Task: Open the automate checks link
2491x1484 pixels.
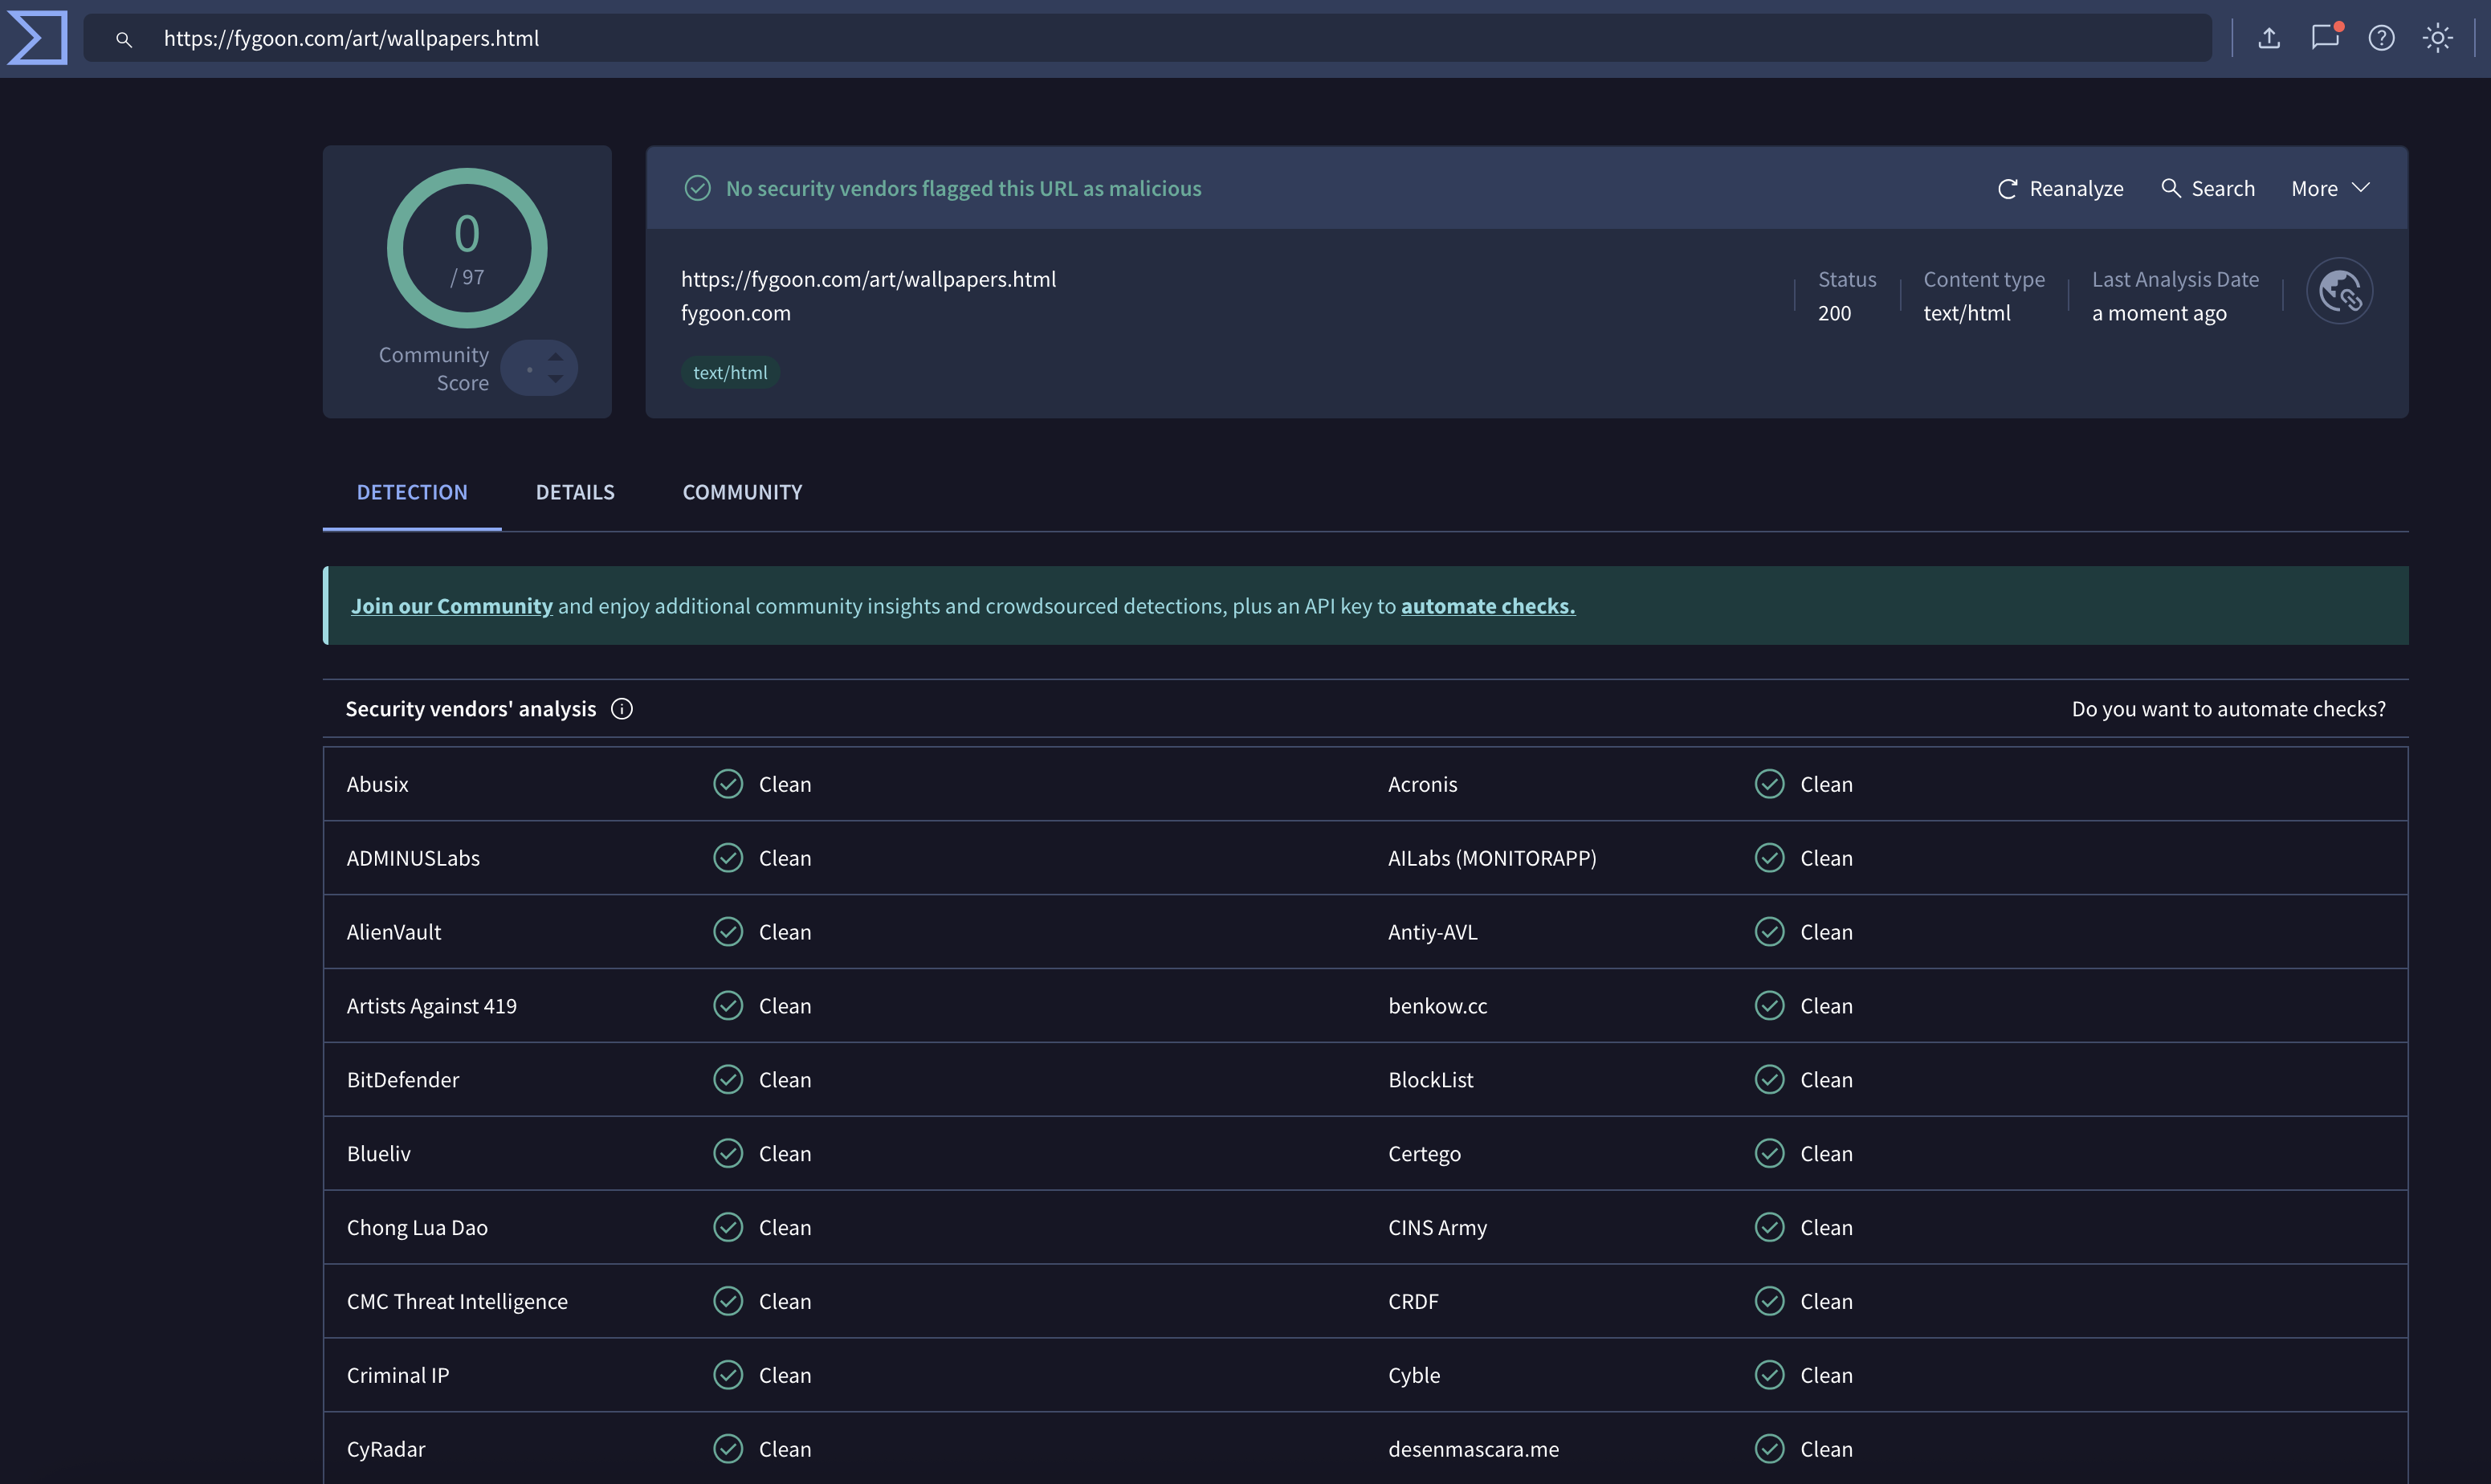Action: (1488, 606)
